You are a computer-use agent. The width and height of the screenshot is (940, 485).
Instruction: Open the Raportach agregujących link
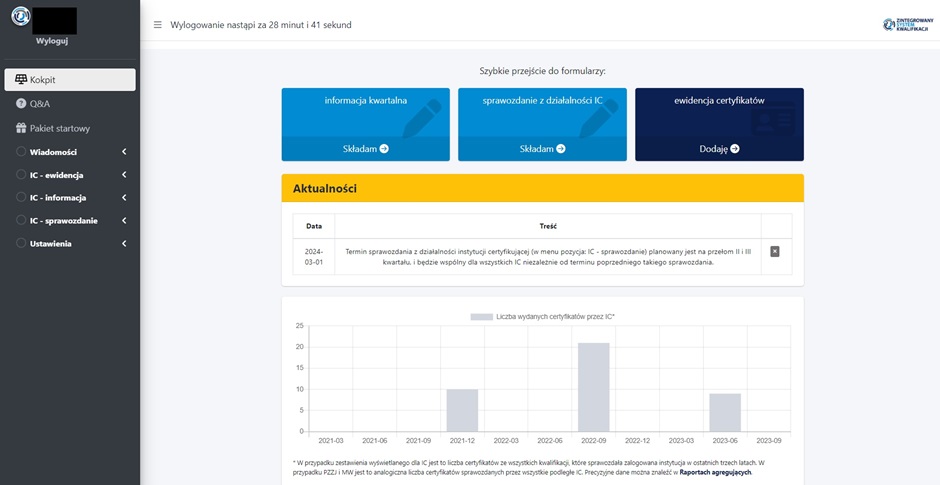(x=714, y=472)
